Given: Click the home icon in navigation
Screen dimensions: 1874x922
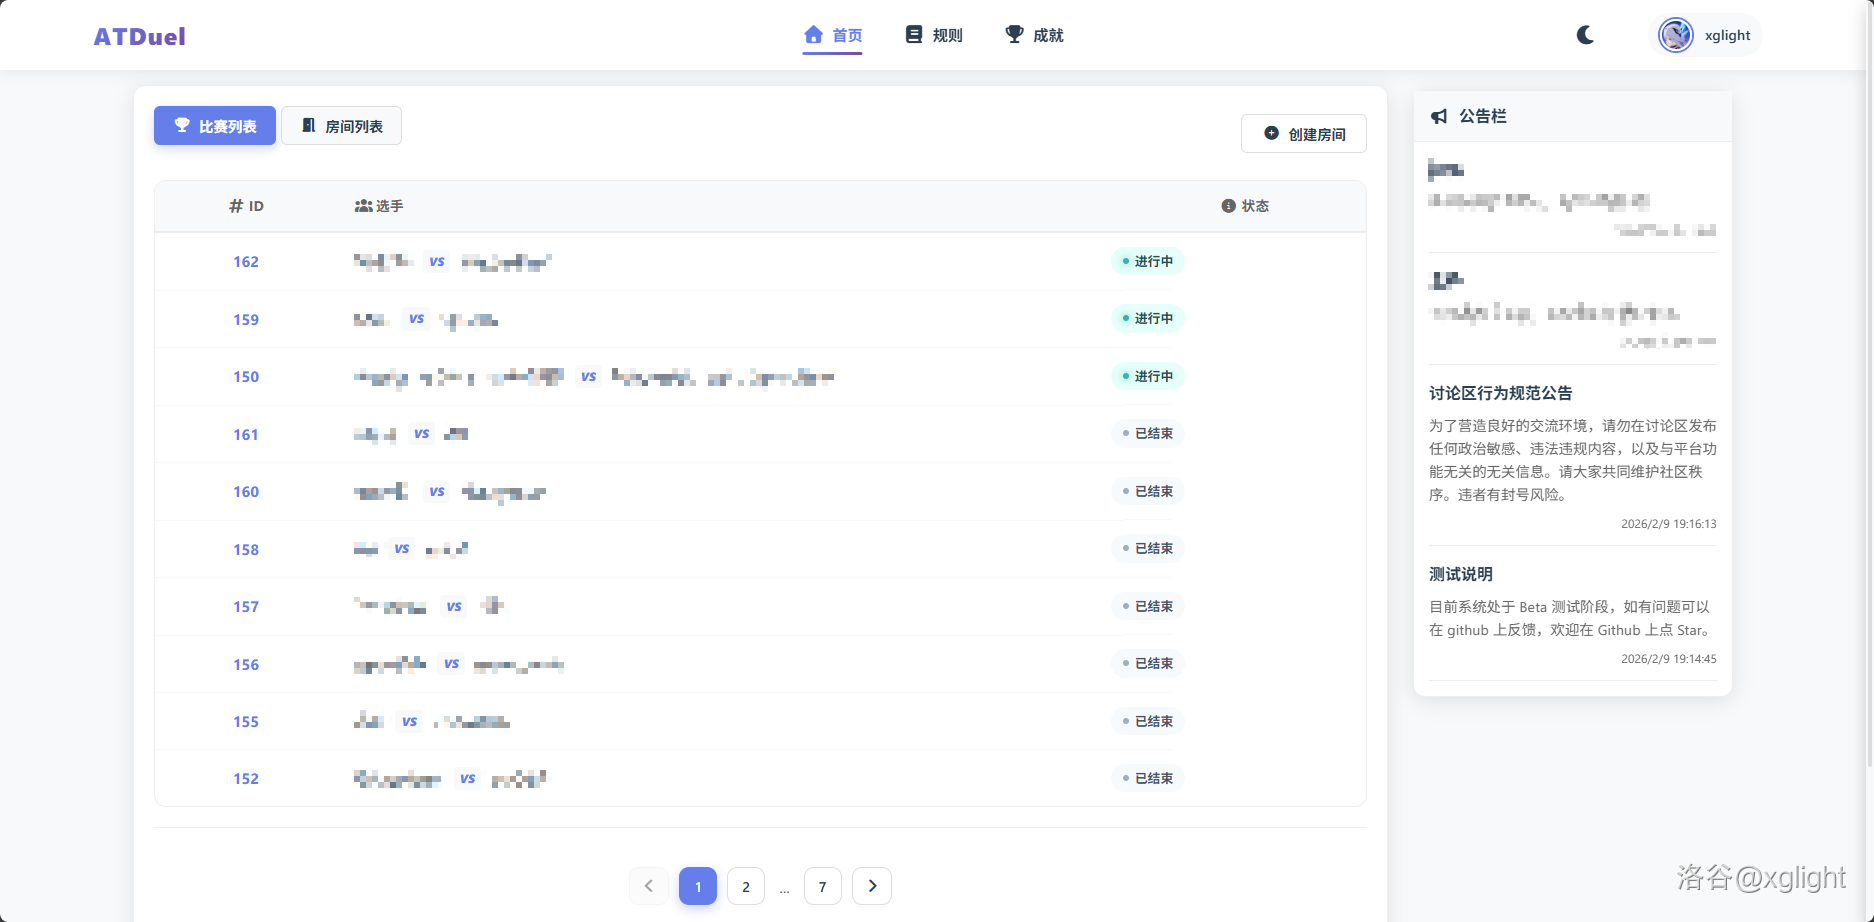Looking at the screenshot, I should (x=813, y=35).
